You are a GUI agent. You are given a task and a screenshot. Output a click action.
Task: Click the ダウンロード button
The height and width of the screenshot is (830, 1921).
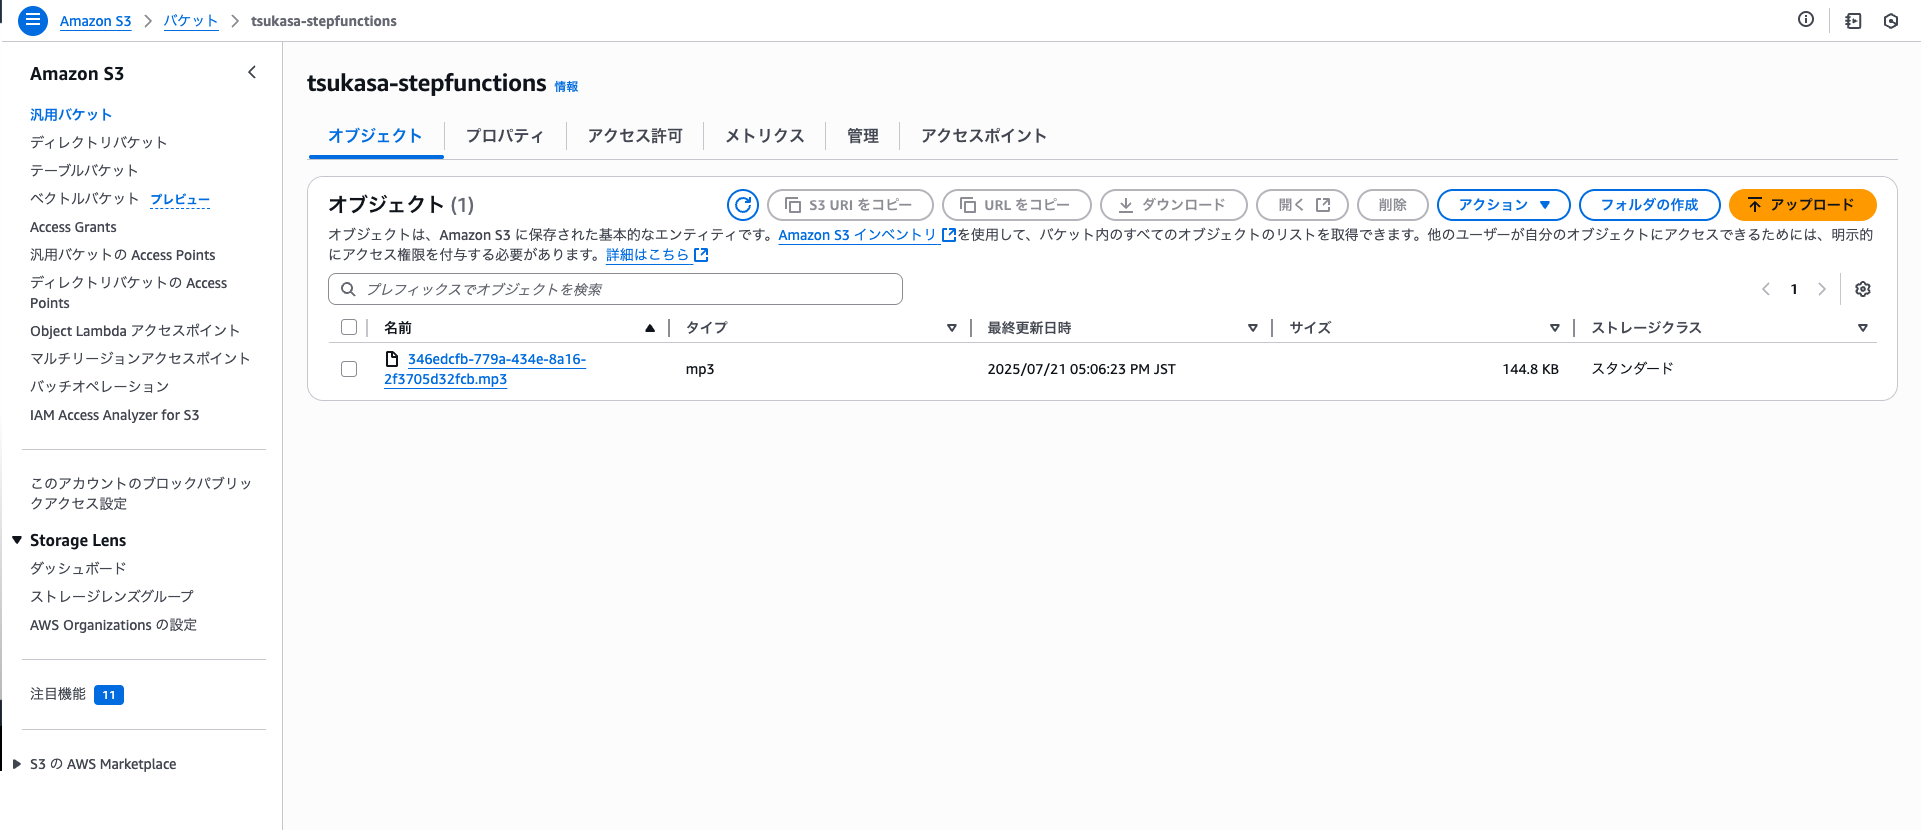[1173, 205]
